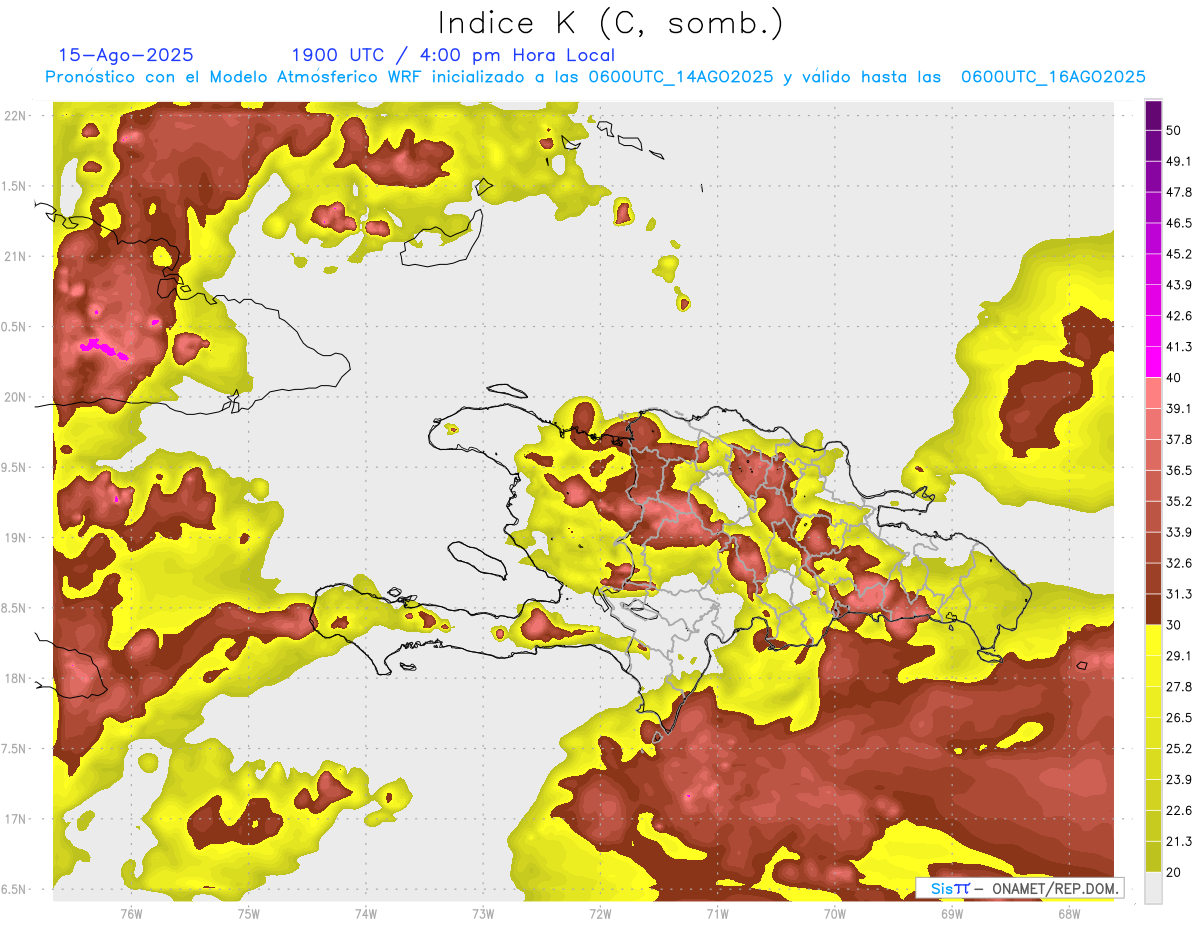Click the colorbar value '35.2'

1179,501
